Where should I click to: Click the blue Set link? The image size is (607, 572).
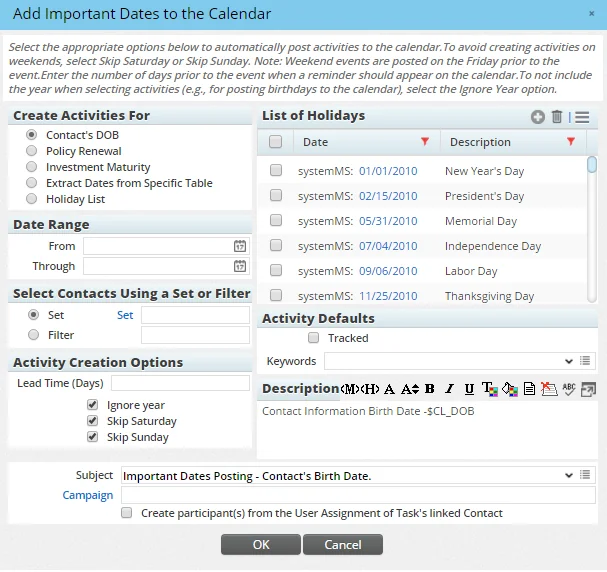(x=125, y=315)
